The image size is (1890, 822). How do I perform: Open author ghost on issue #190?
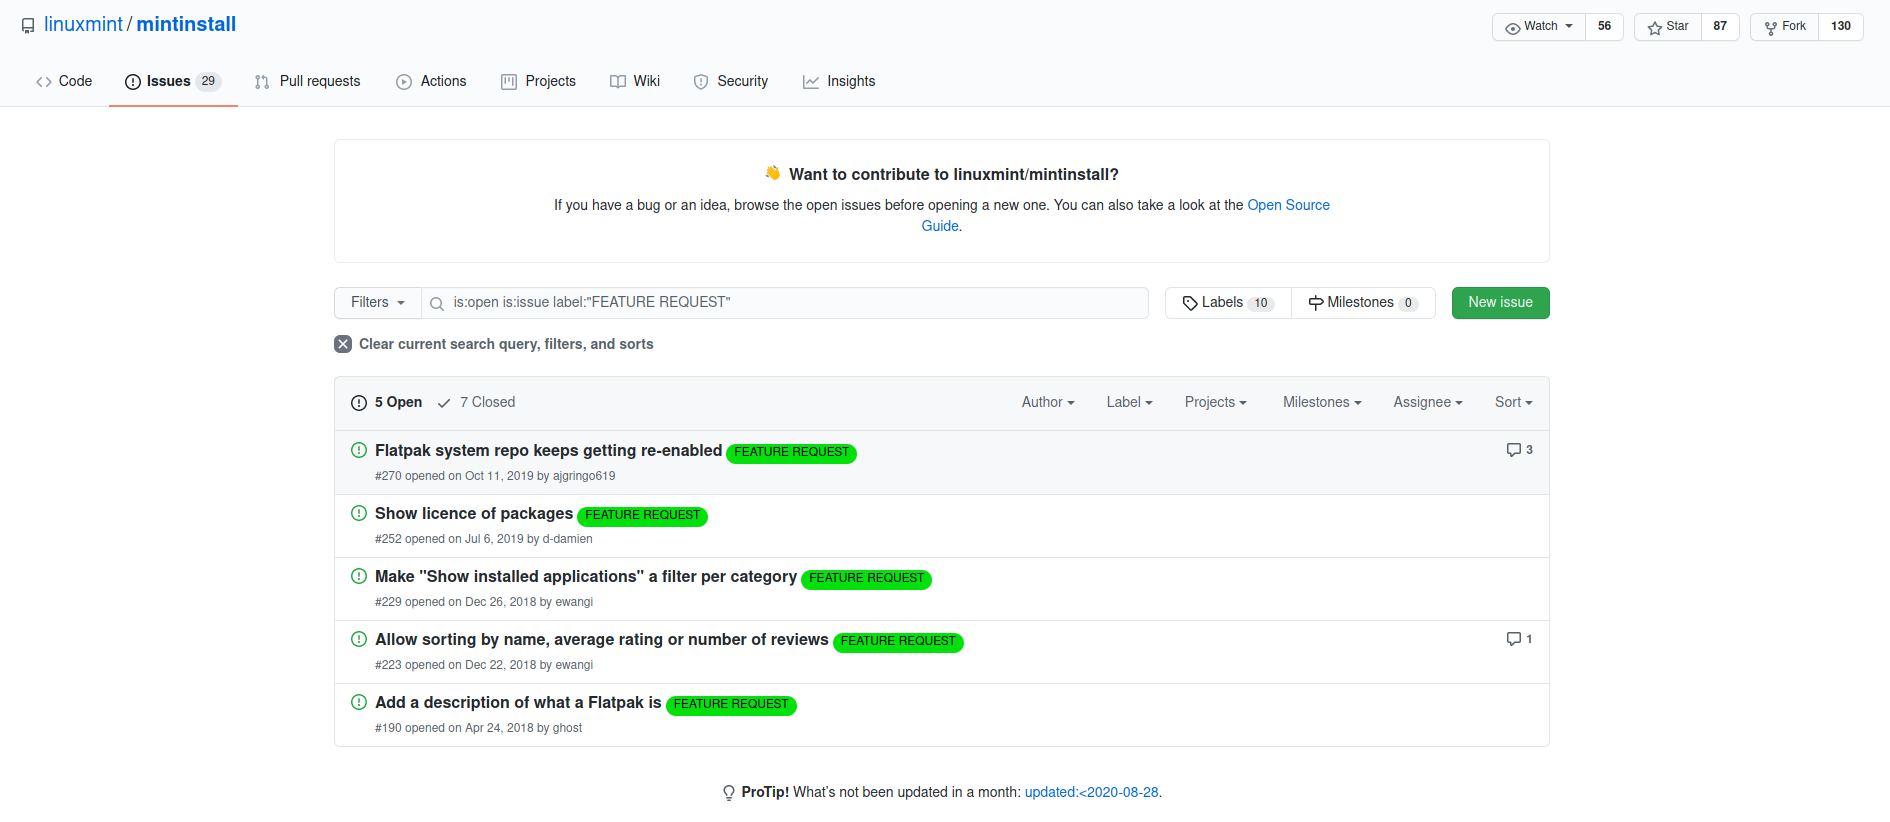click(x=567, y=728)
